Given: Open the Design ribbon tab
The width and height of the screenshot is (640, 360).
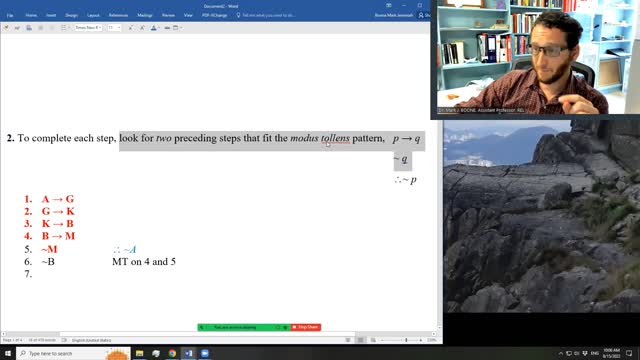Looking at the screenshot, I should (71, 15).
